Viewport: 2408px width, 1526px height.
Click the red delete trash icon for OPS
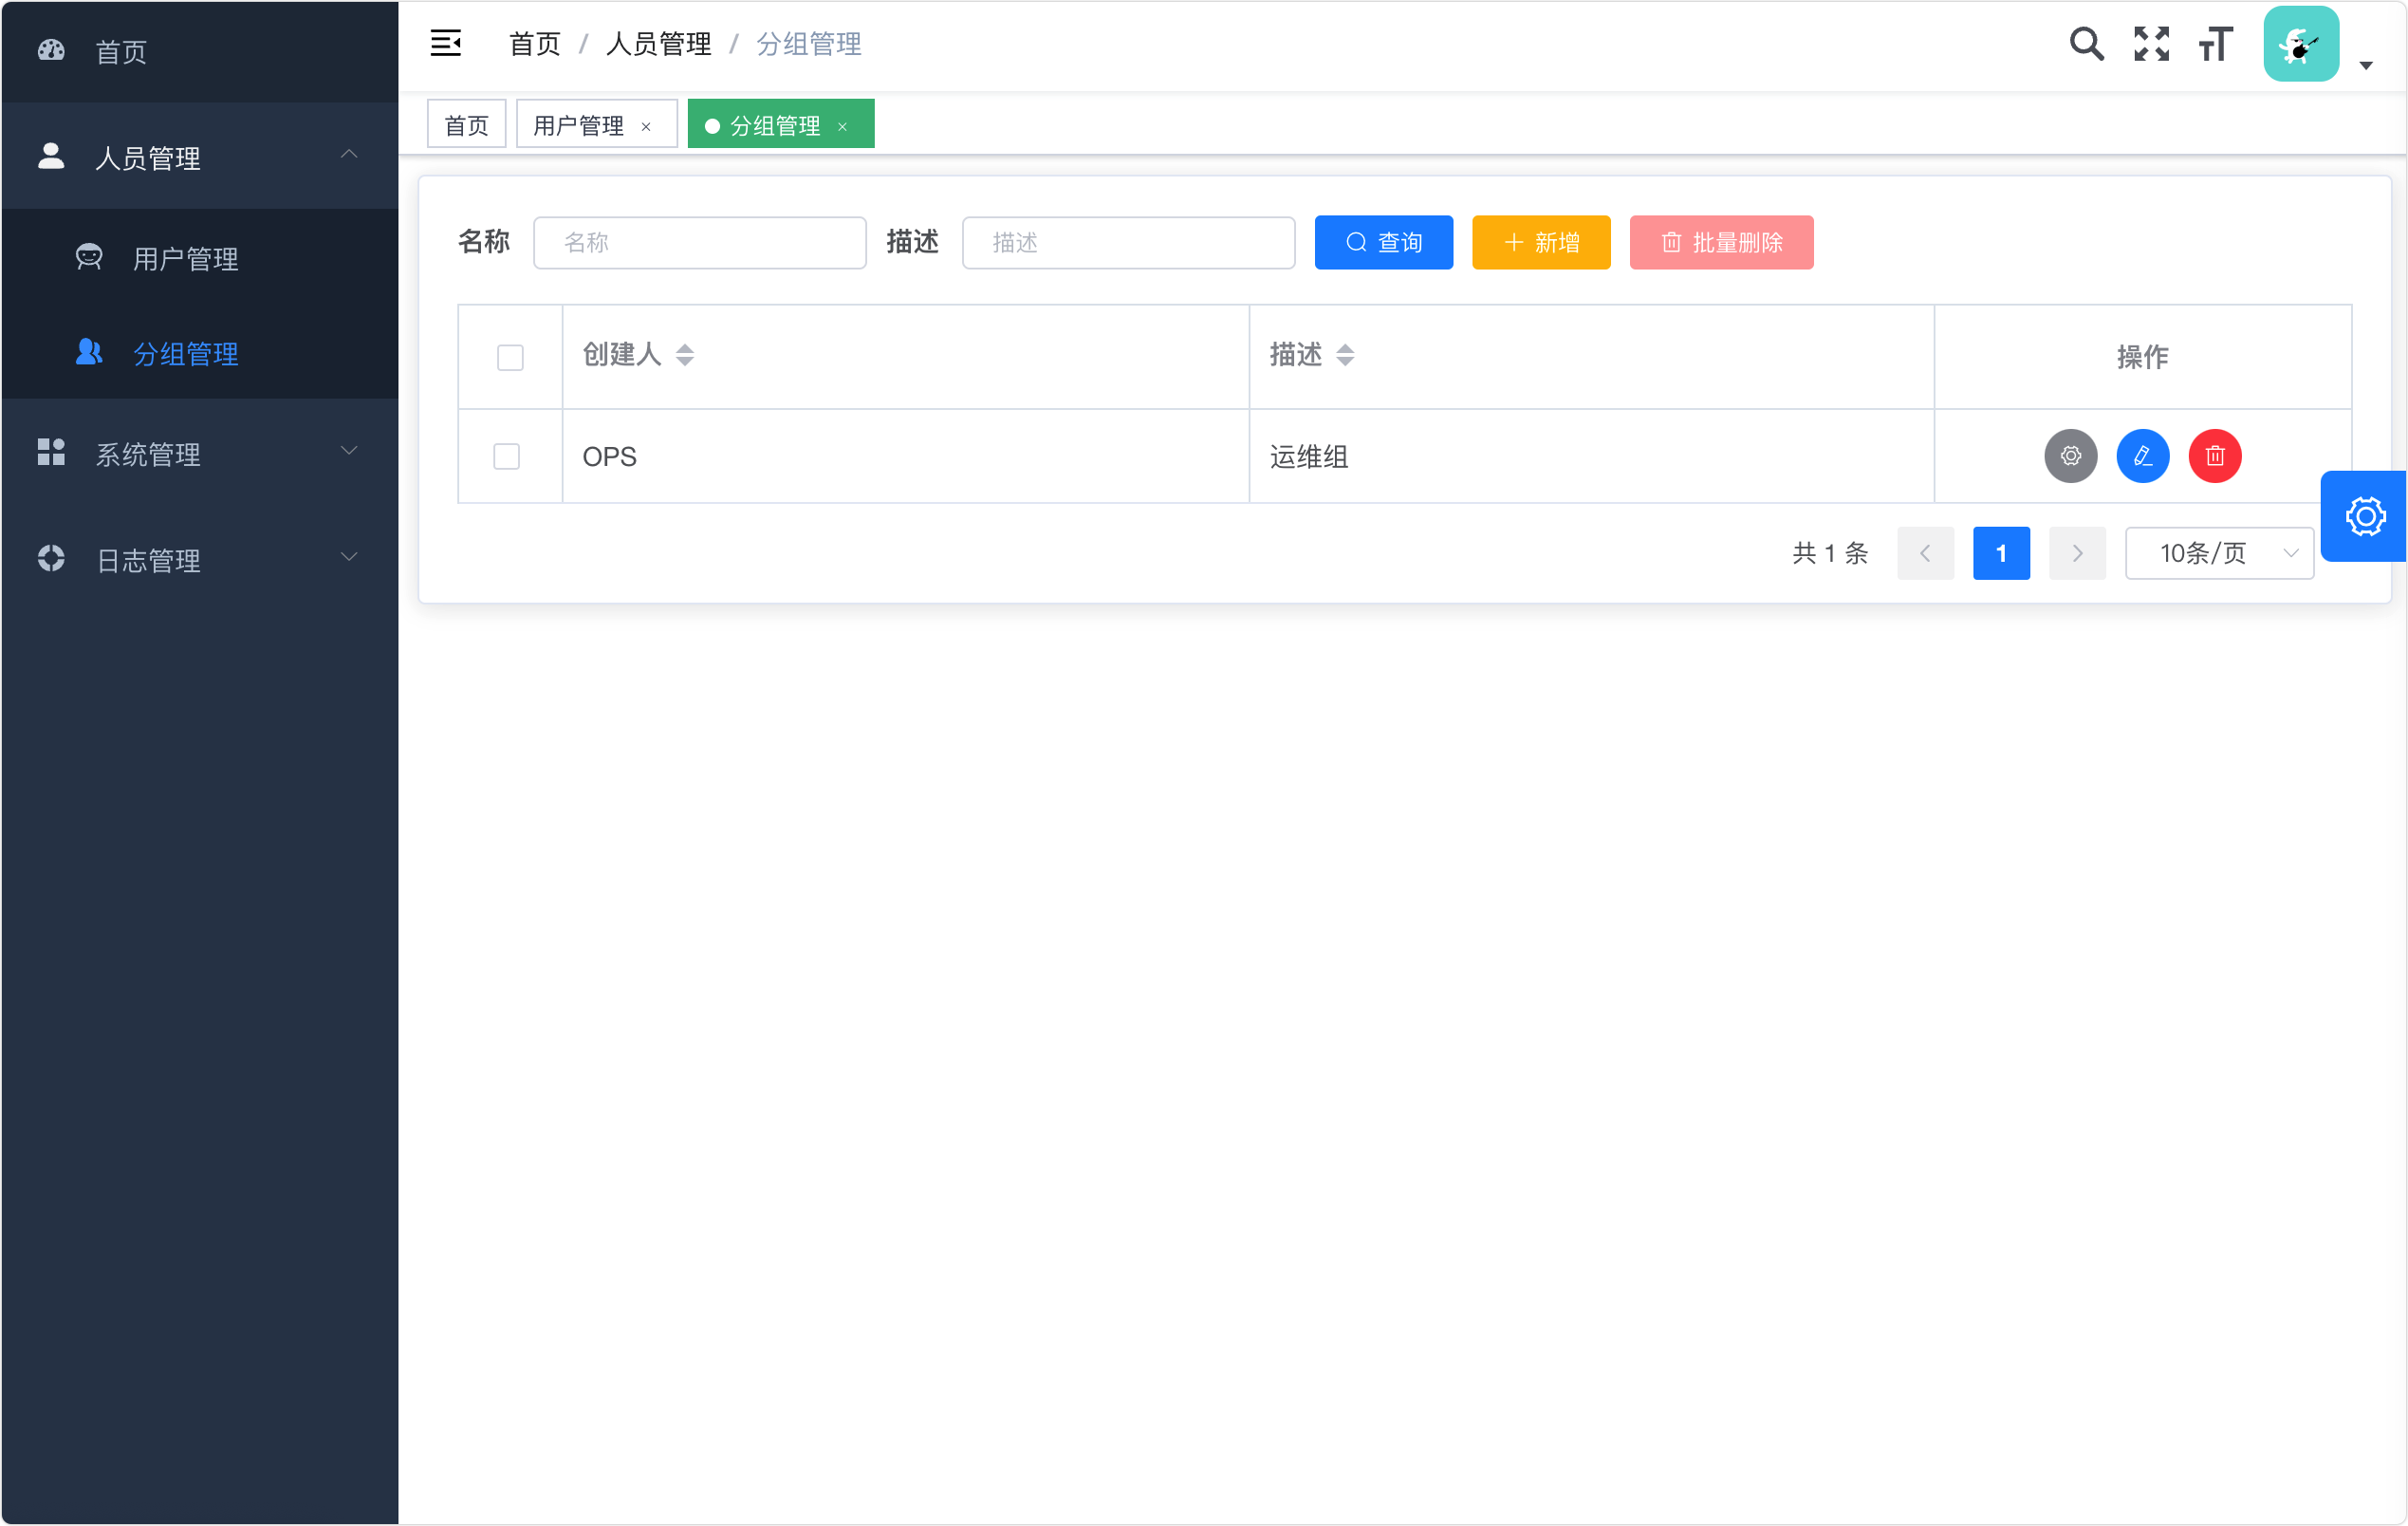[x=2214, y=456]
